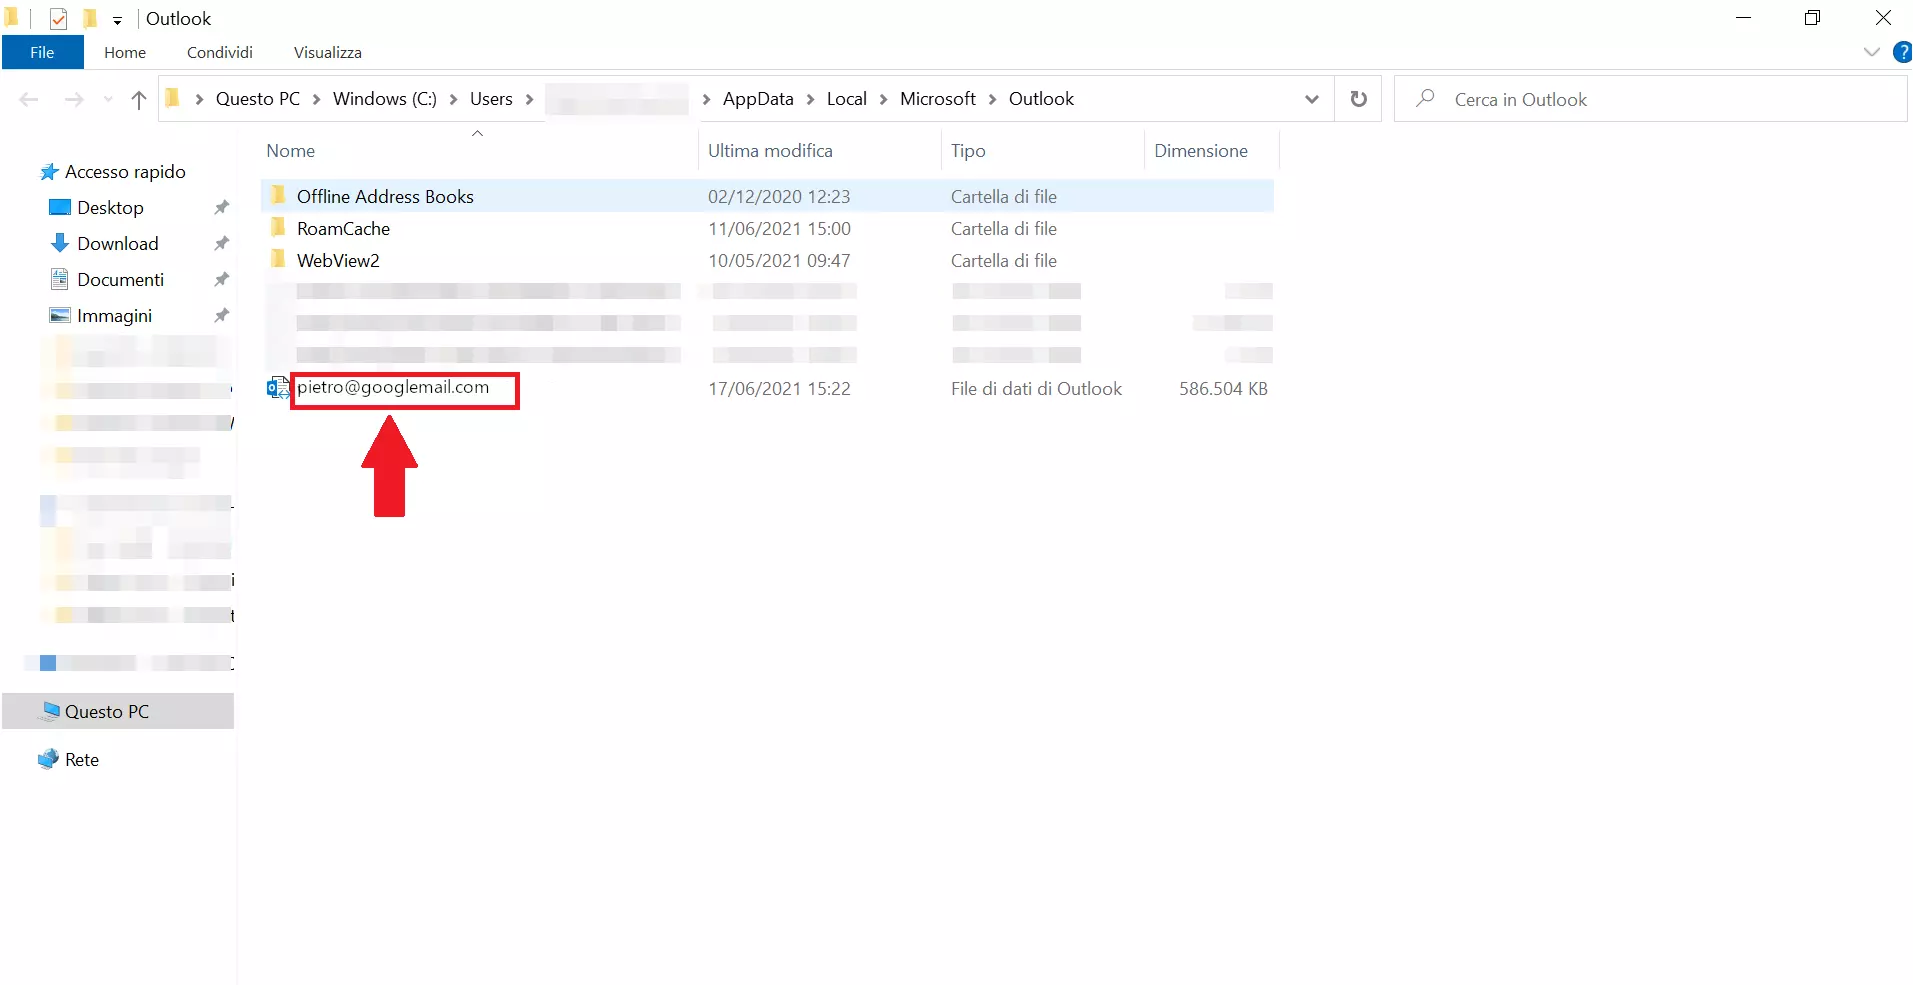
Task: Click the Desktop blue screen icon
Action: (x=60, y=207)
